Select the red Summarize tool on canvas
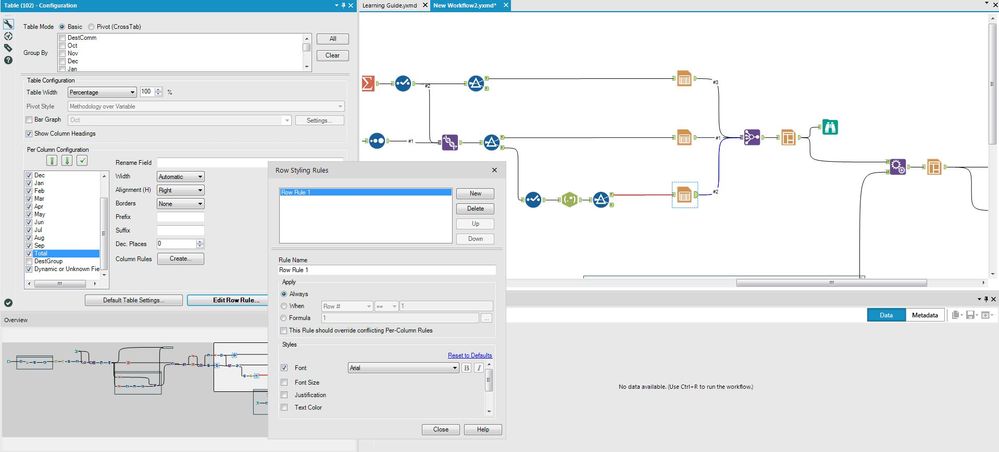The width and height of the screenshot is (999, 452). tap(368, 84)
